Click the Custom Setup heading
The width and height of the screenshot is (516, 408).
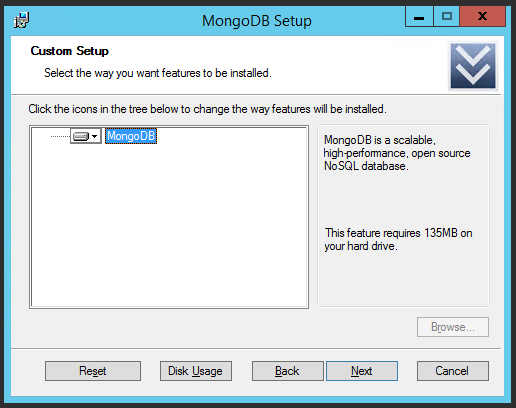point(70,51)
